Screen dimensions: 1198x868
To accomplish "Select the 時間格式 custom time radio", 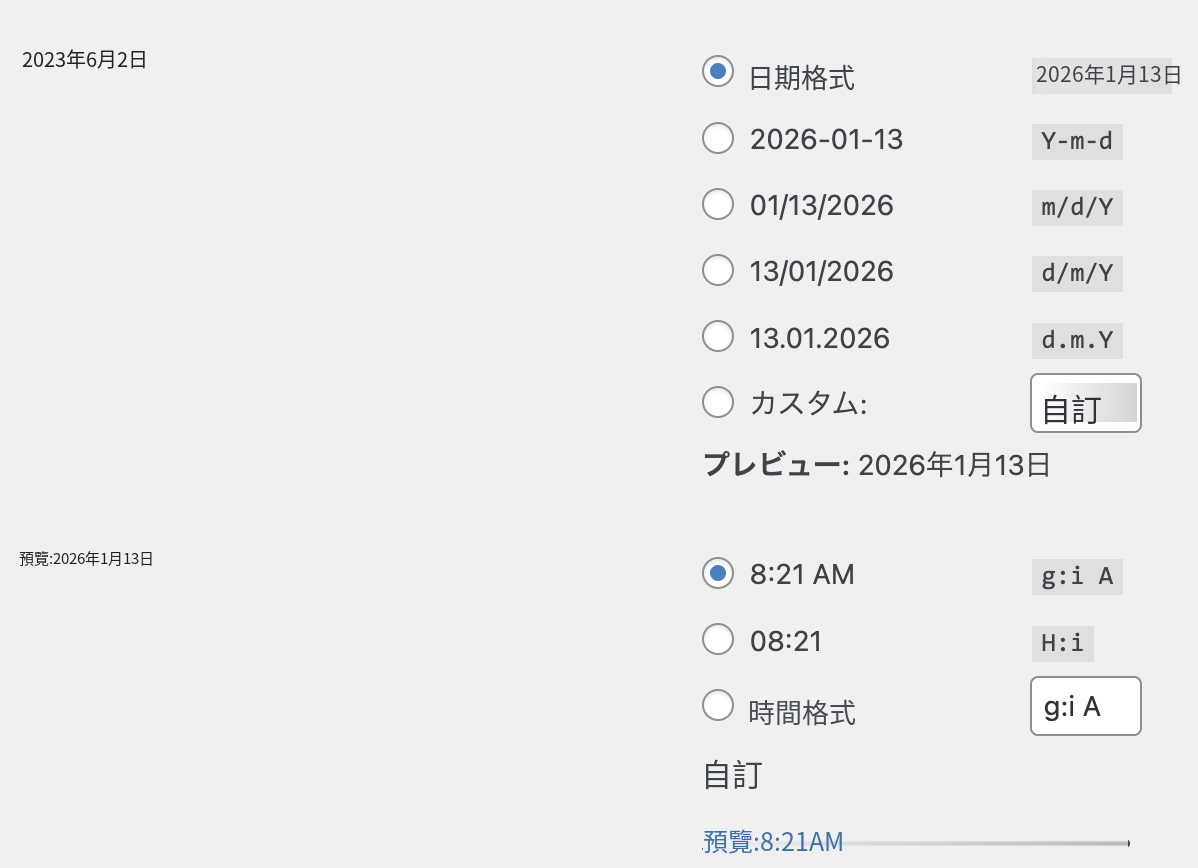I will [x=717, y=705].
